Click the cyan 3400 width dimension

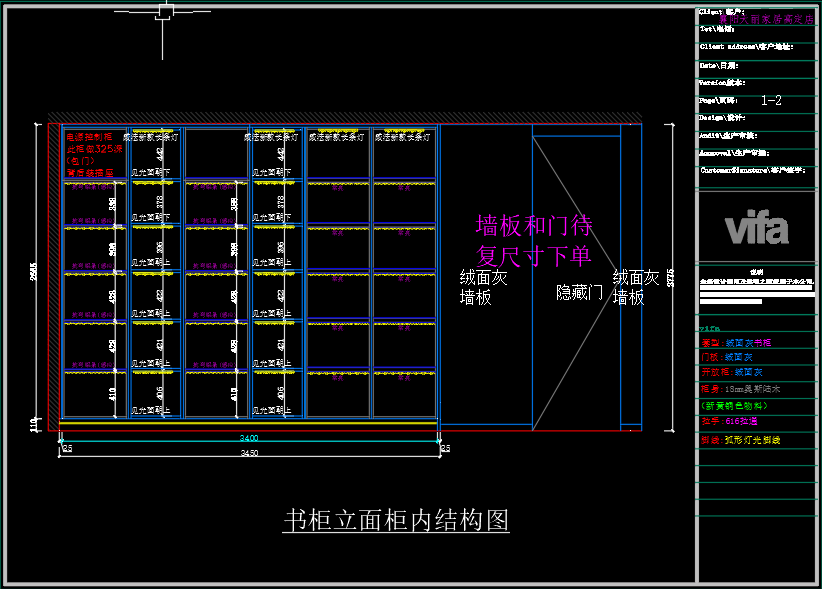tap(249, 438)
